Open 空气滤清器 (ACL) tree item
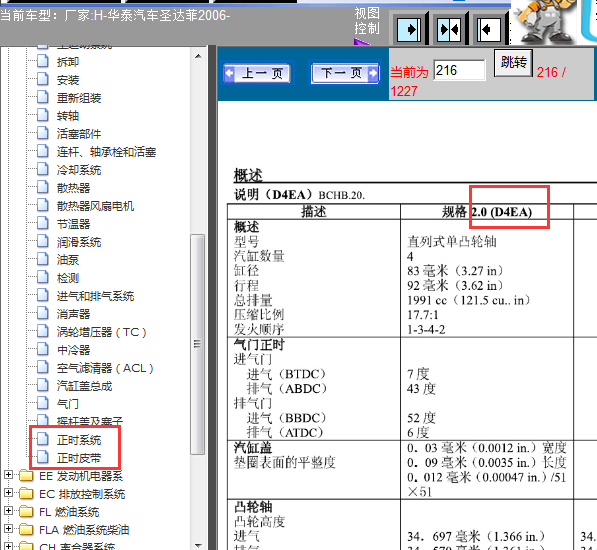Viewport: 597px width, 550px height. click(105, 368)
